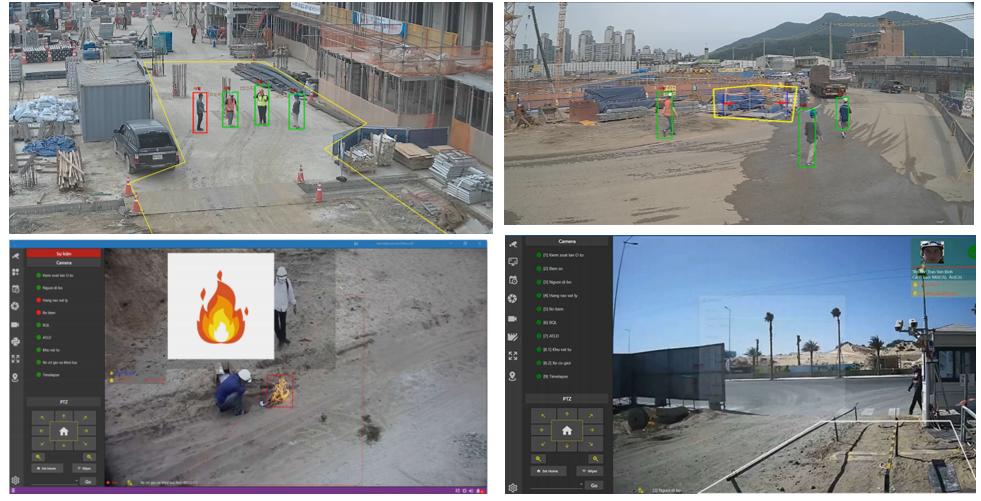The width and height of the screenshot is (981, 501).
Task: Click Set Home button in gate-camera window
Action: pos(547,469)
